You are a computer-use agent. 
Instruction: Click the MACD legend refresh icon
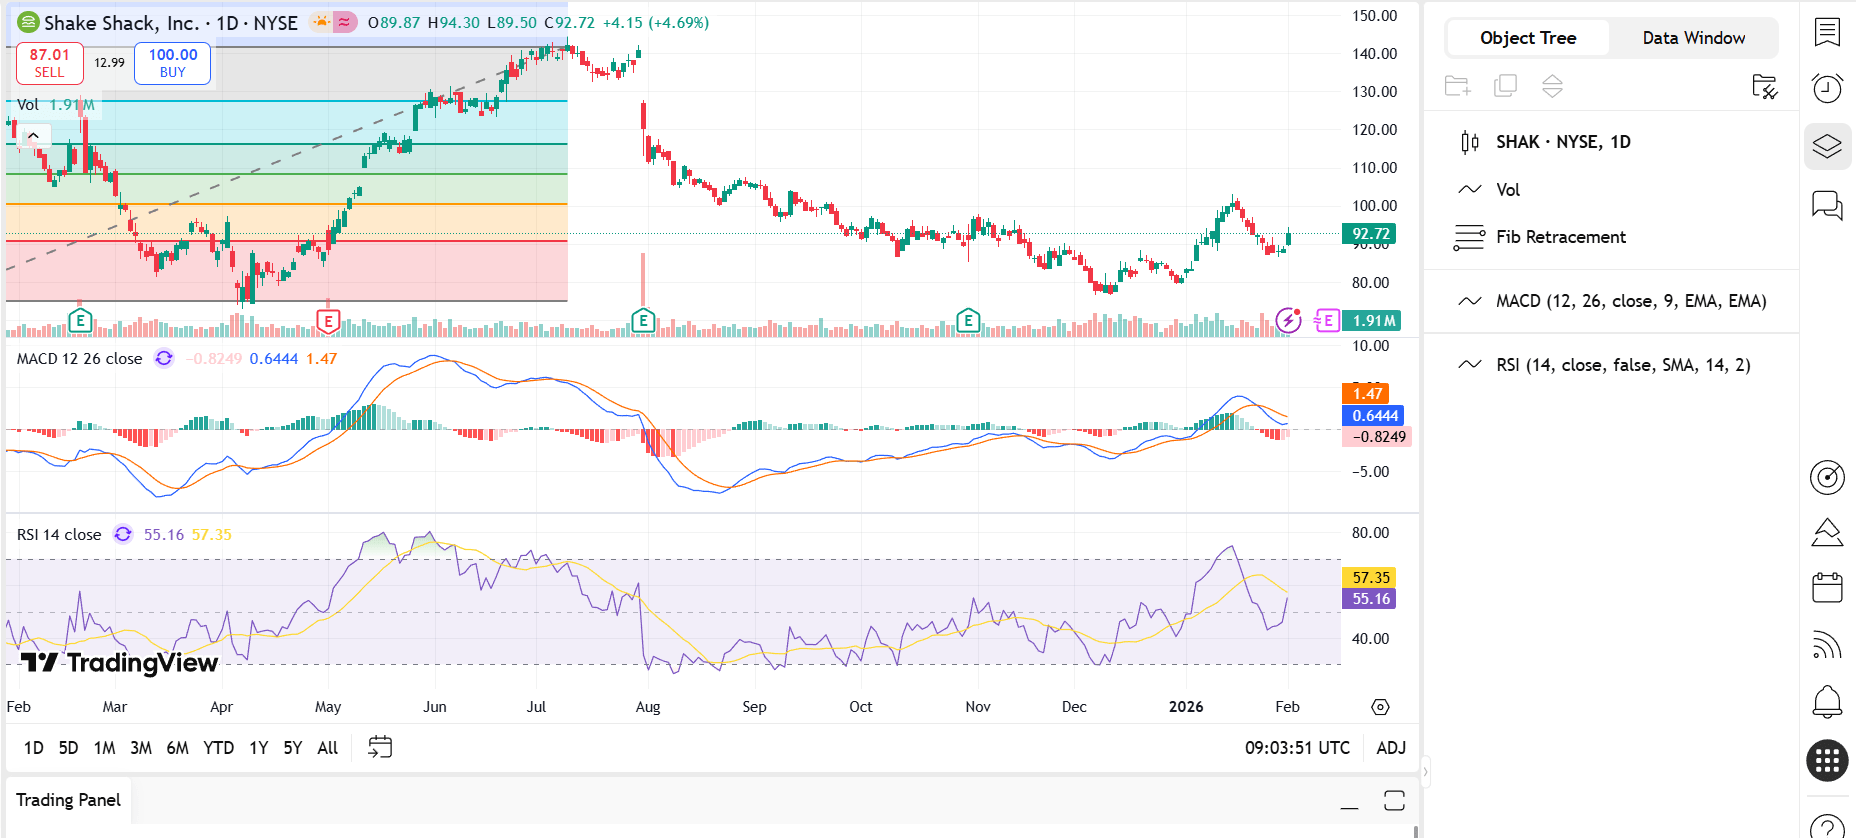(164, 358)
